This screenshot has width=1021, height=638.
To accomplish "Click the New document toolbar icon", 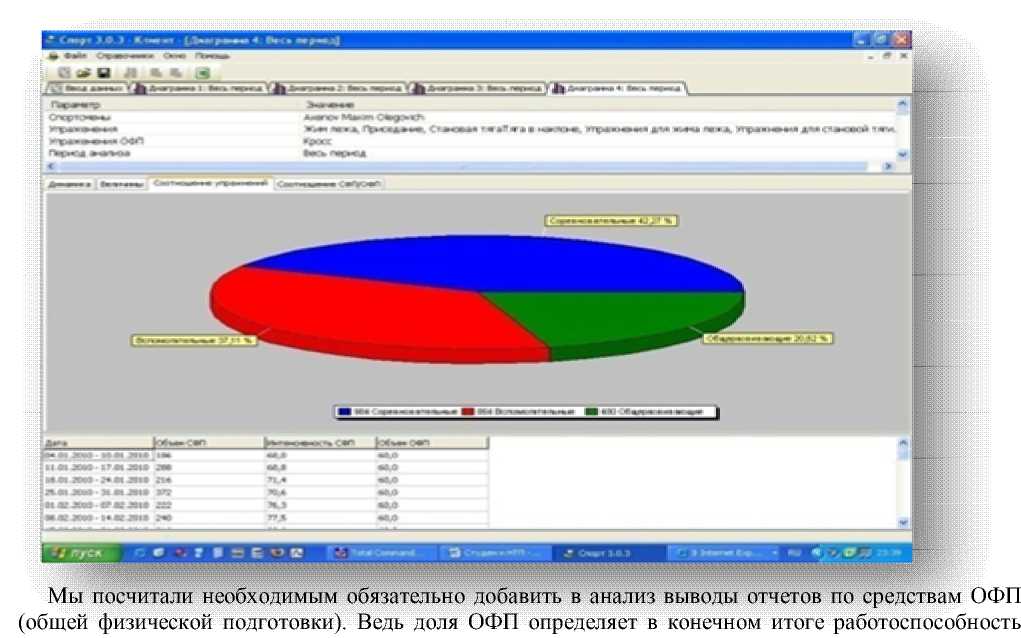I will (64, 73).
